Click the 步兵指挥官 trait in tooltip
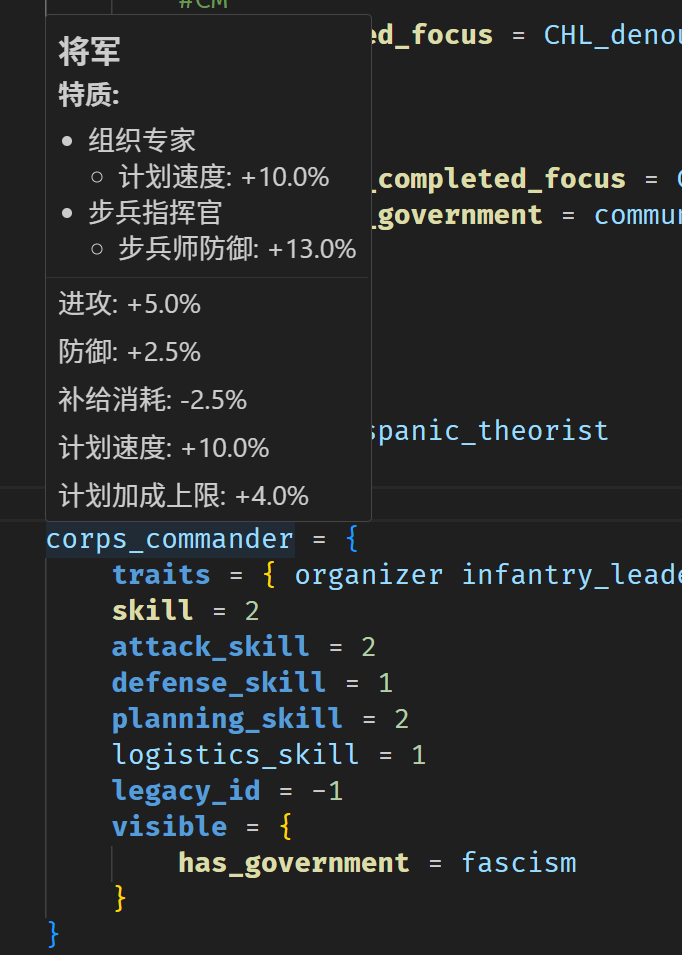Screen dimensions: 682x955 tap(155, 212)
